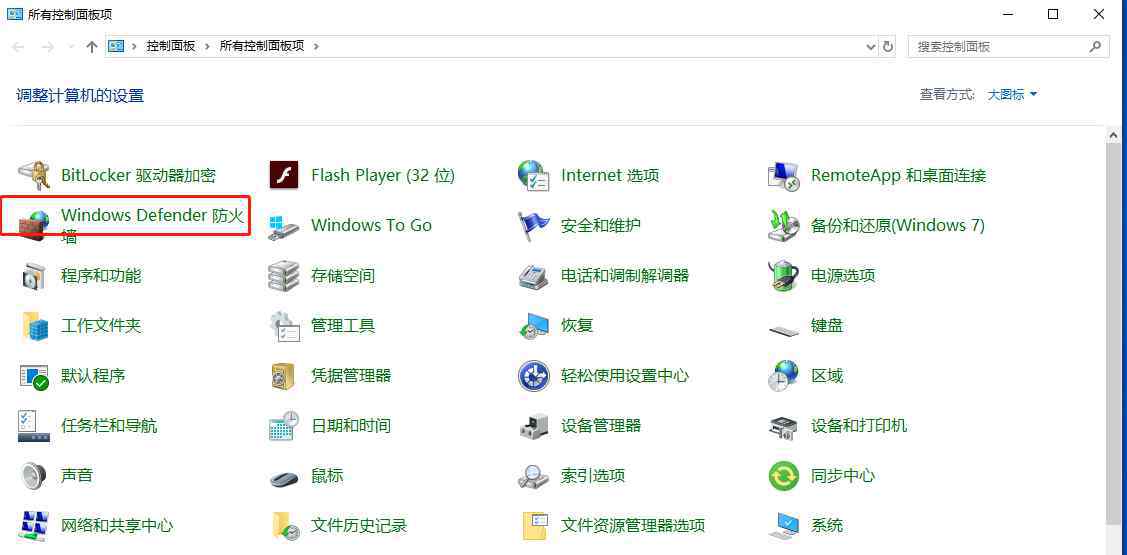Open the 键盘 keyboard icon

point(783,329)
